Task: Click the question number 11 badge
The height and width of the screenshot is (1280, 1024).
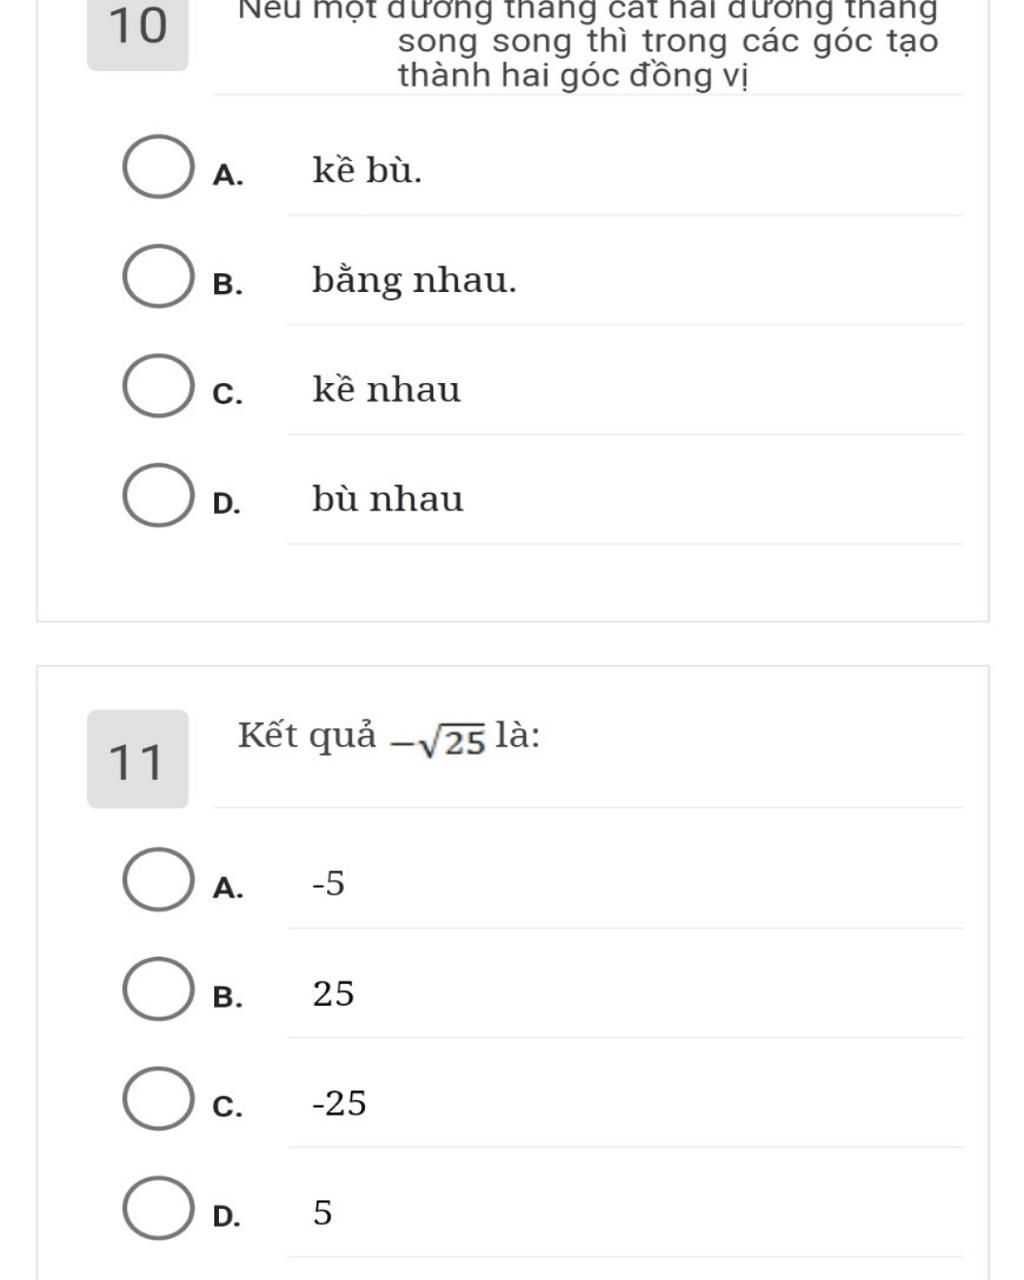Action: click(138, 759)
